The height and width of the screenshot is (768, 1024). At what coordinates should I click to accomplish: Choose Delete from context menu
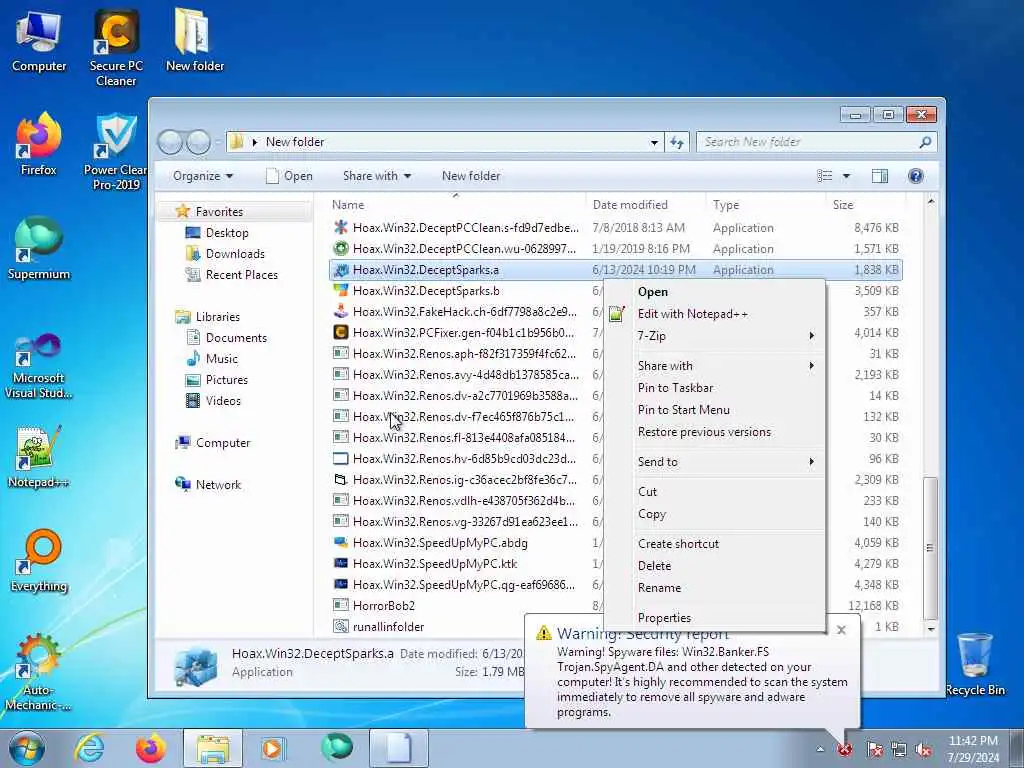coord(716,566)
